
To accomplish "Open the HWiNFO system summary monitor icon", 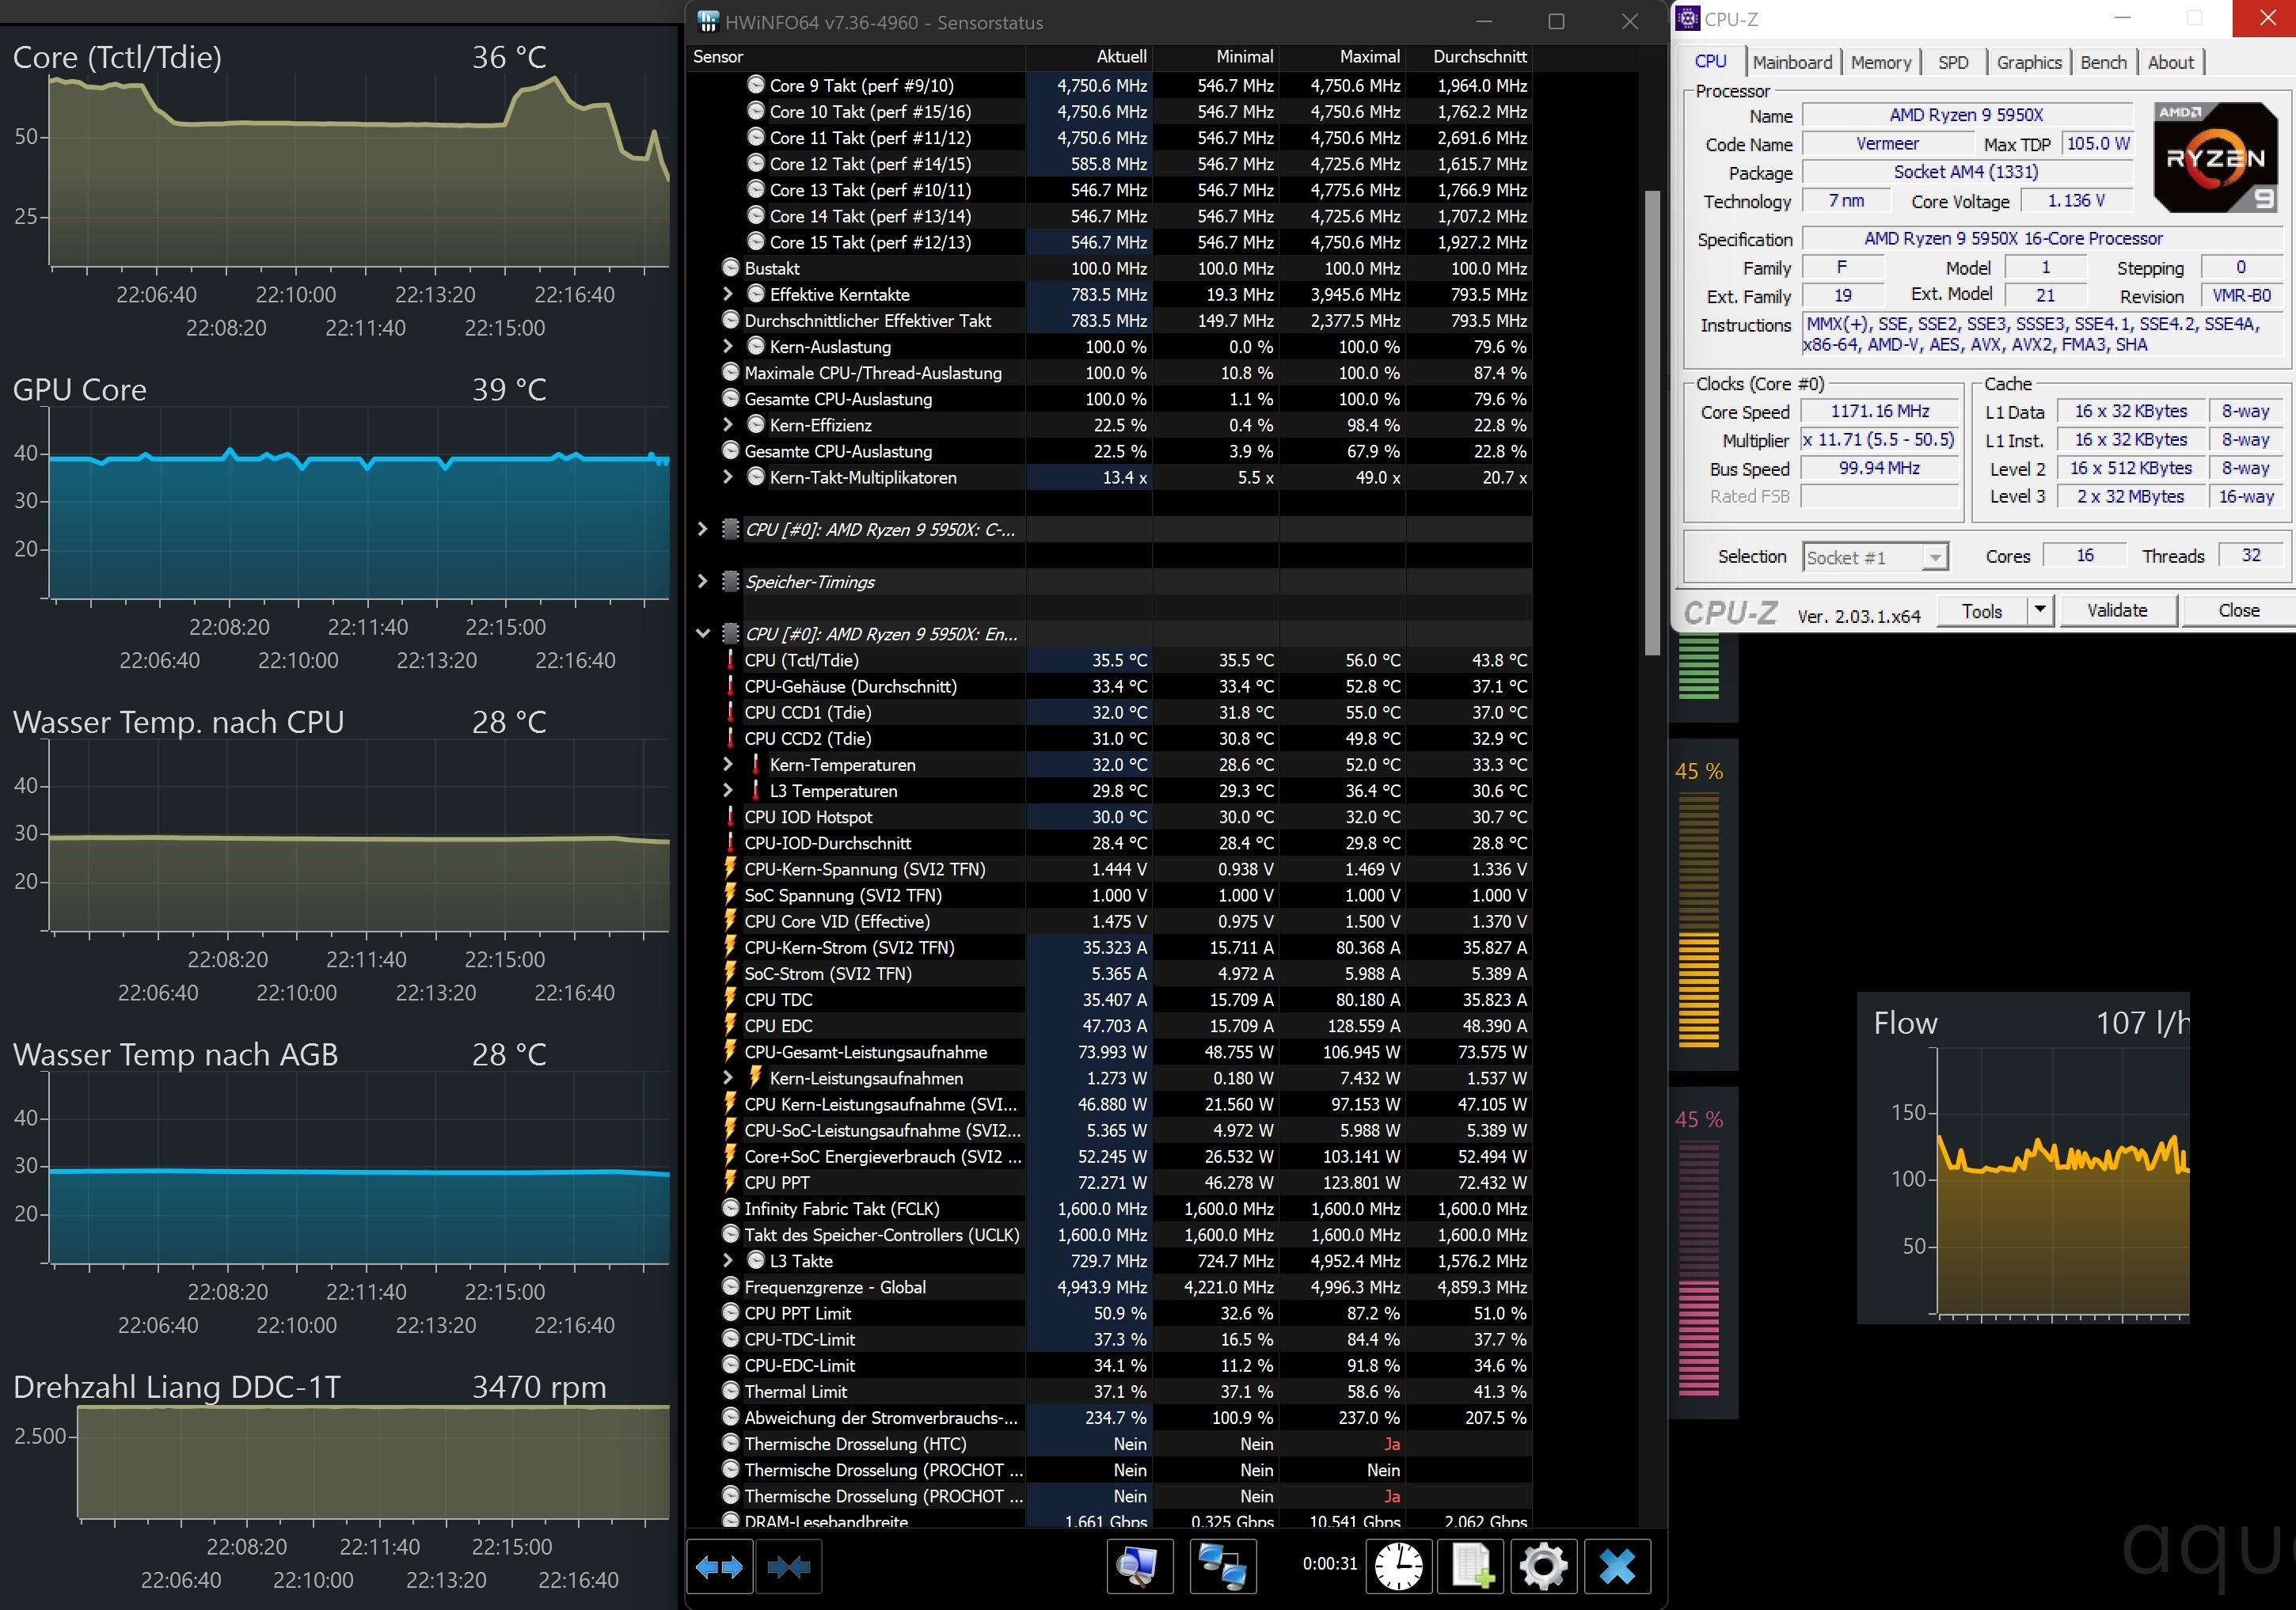I will pos(1139,1566).
